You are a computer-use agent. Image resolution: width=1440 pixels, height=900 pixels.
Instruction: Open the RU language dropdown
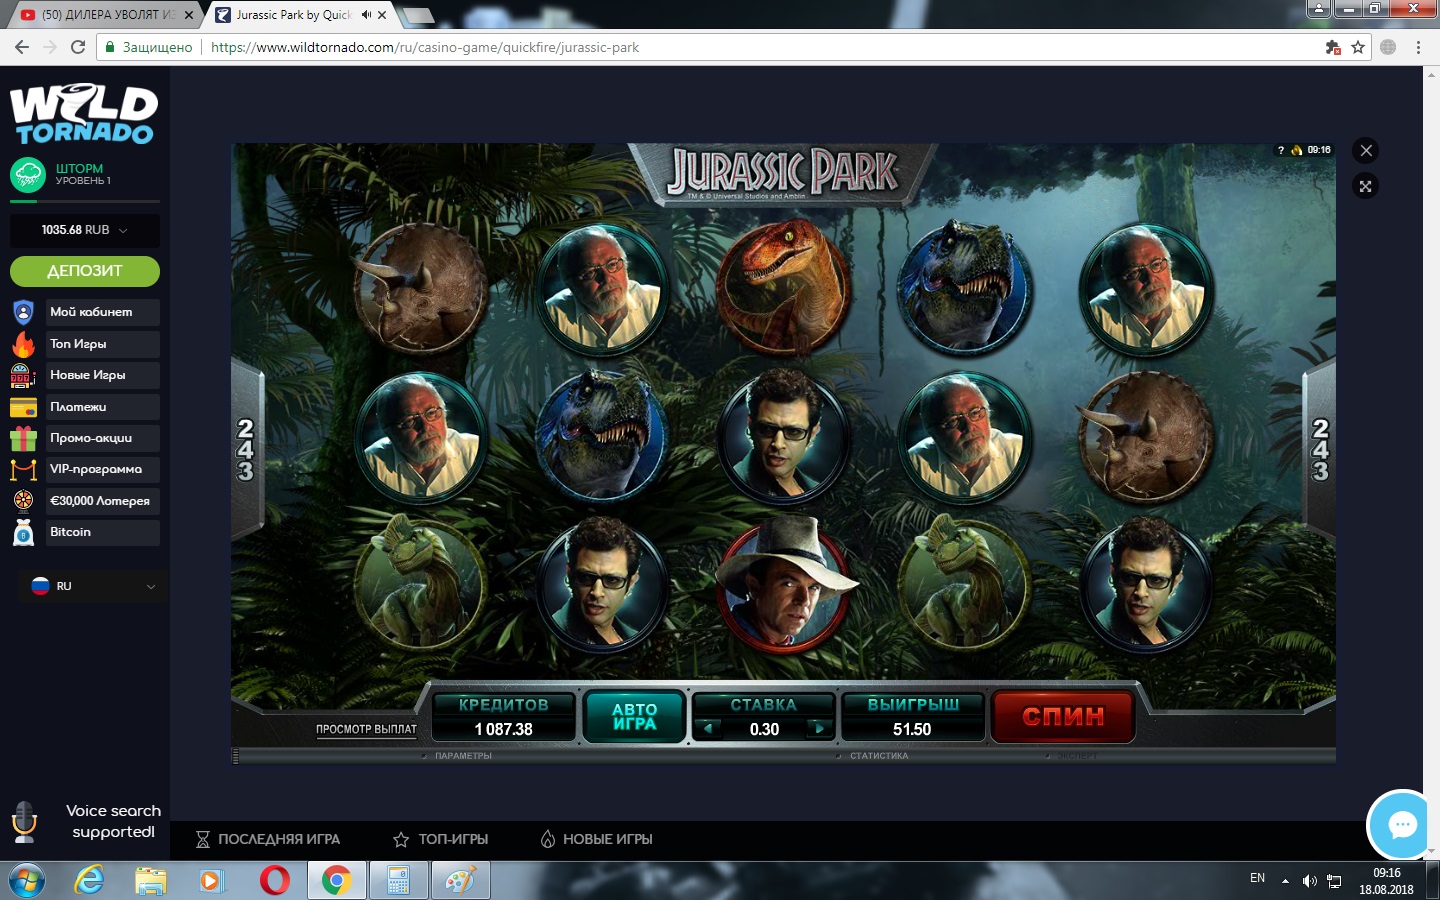(x=93, y=586)
